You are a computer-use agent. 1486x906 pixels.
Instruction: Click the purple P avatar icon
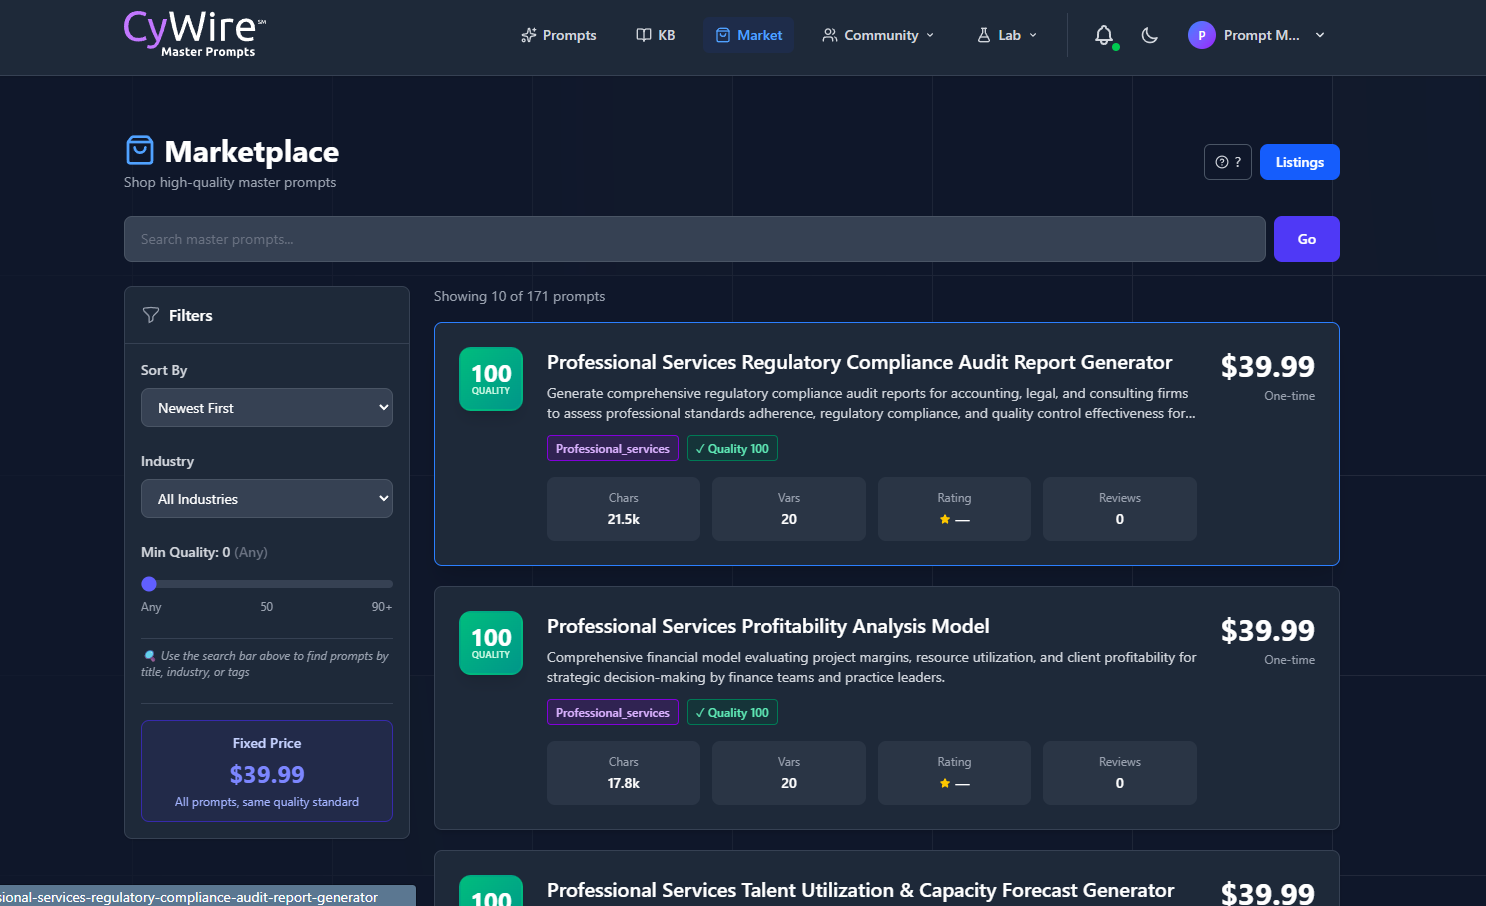[1202, 35]
